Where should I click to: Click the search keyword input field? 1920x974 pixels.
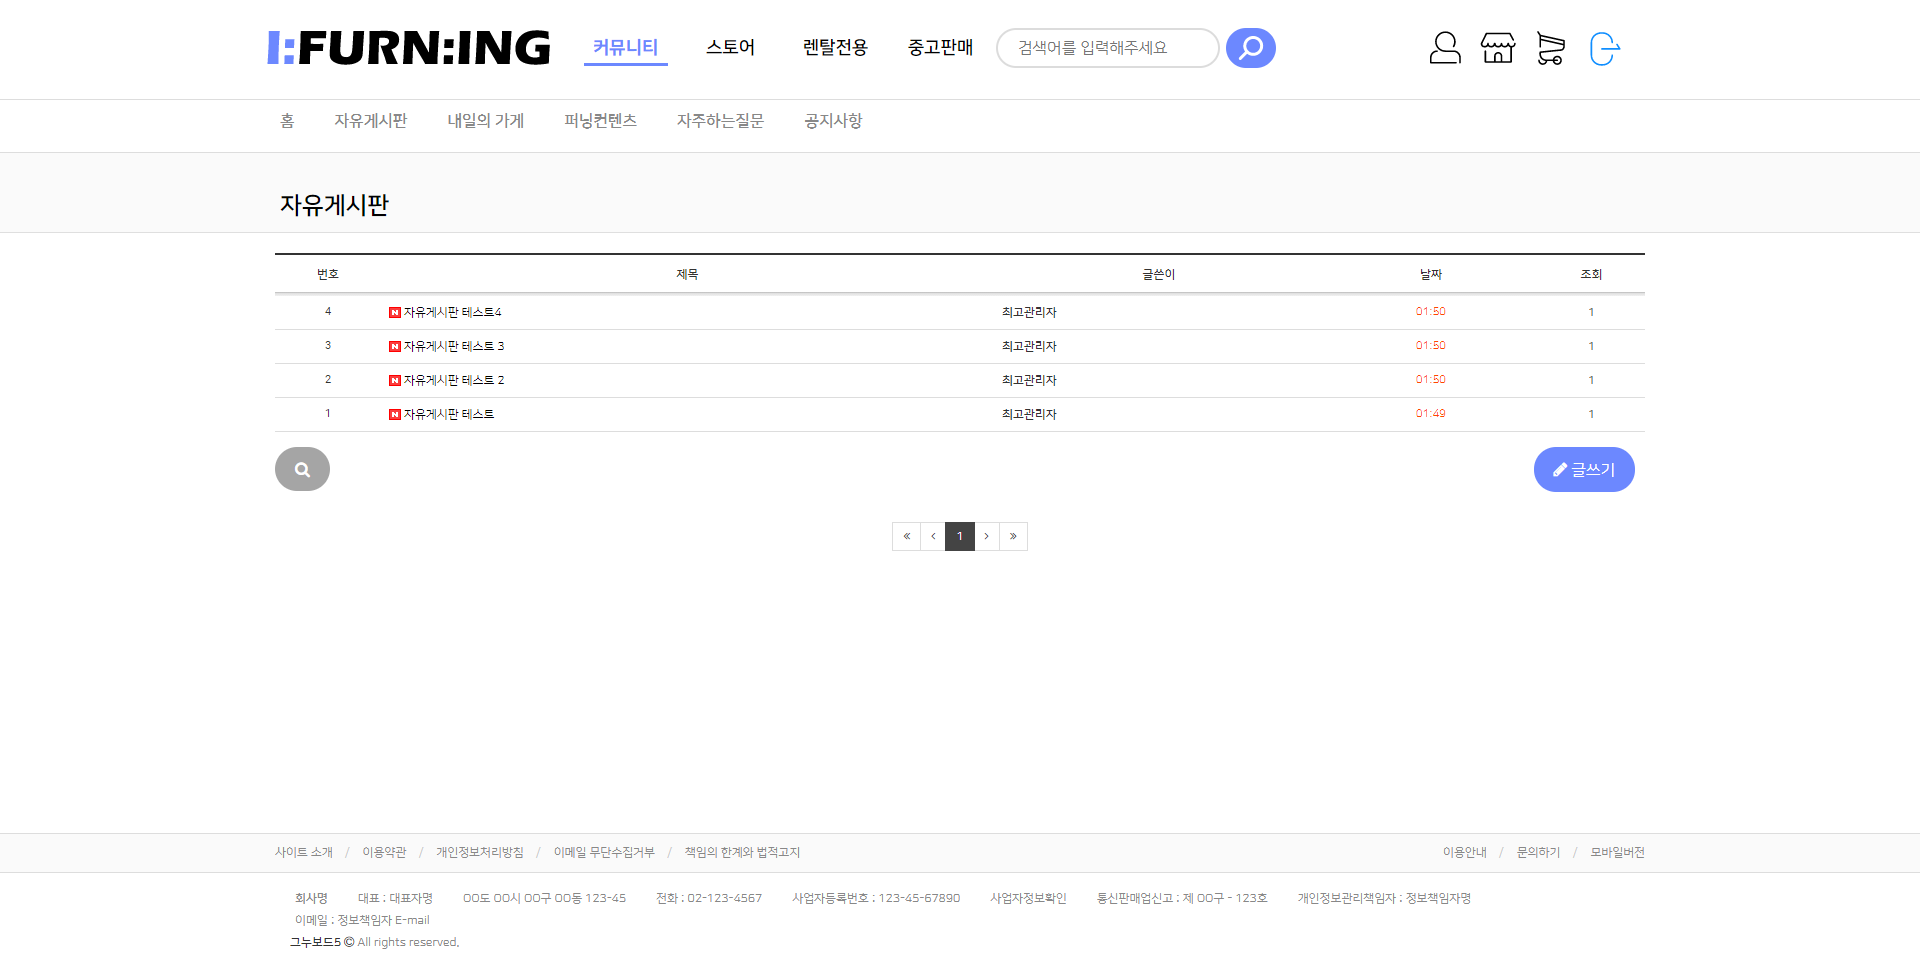(x=1107, y=48)
